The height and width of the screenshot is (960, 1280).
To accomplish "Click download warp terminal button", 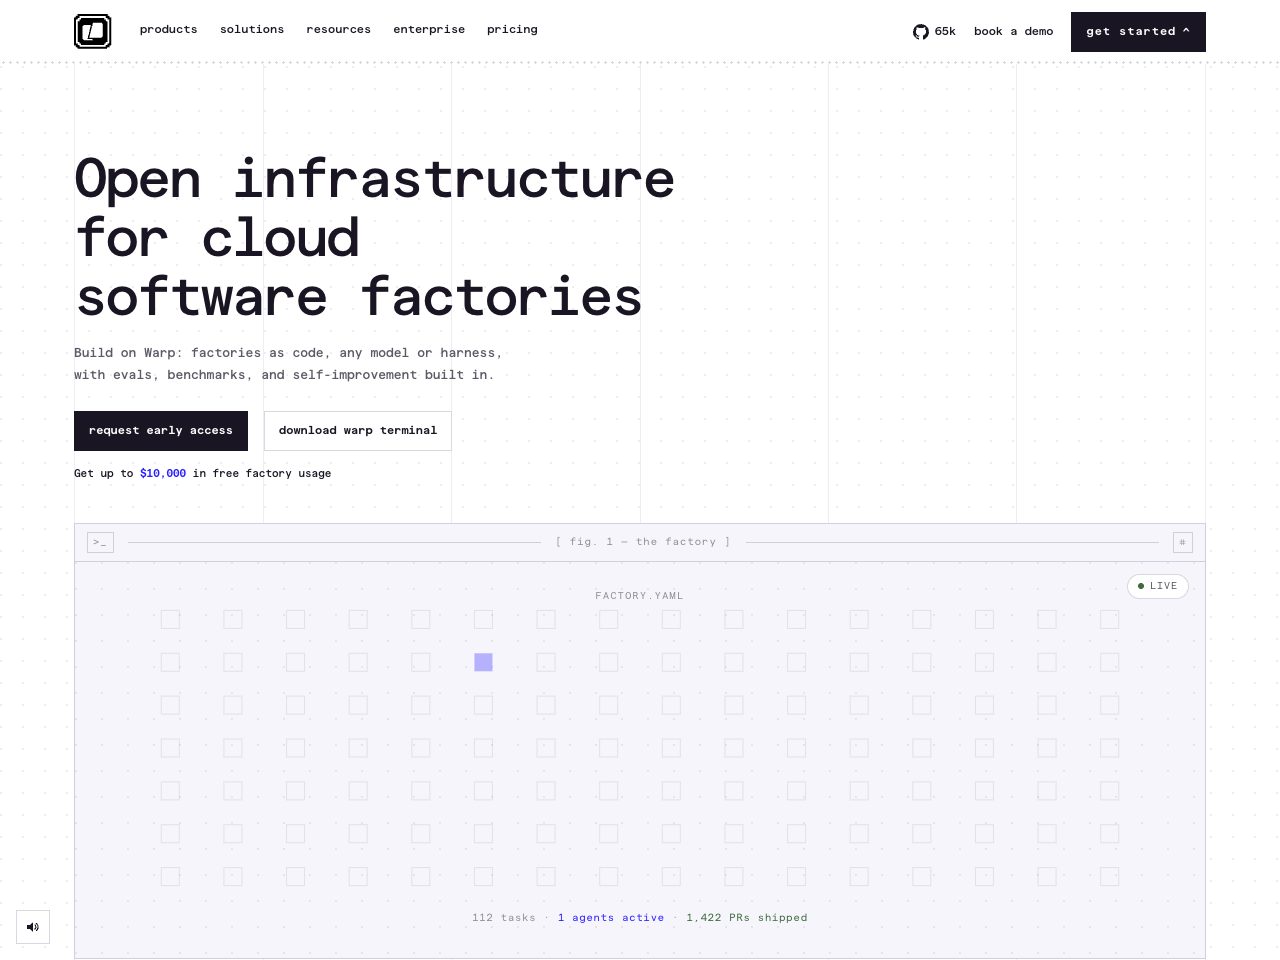I will pyautogui.click(x=358, y=431).
